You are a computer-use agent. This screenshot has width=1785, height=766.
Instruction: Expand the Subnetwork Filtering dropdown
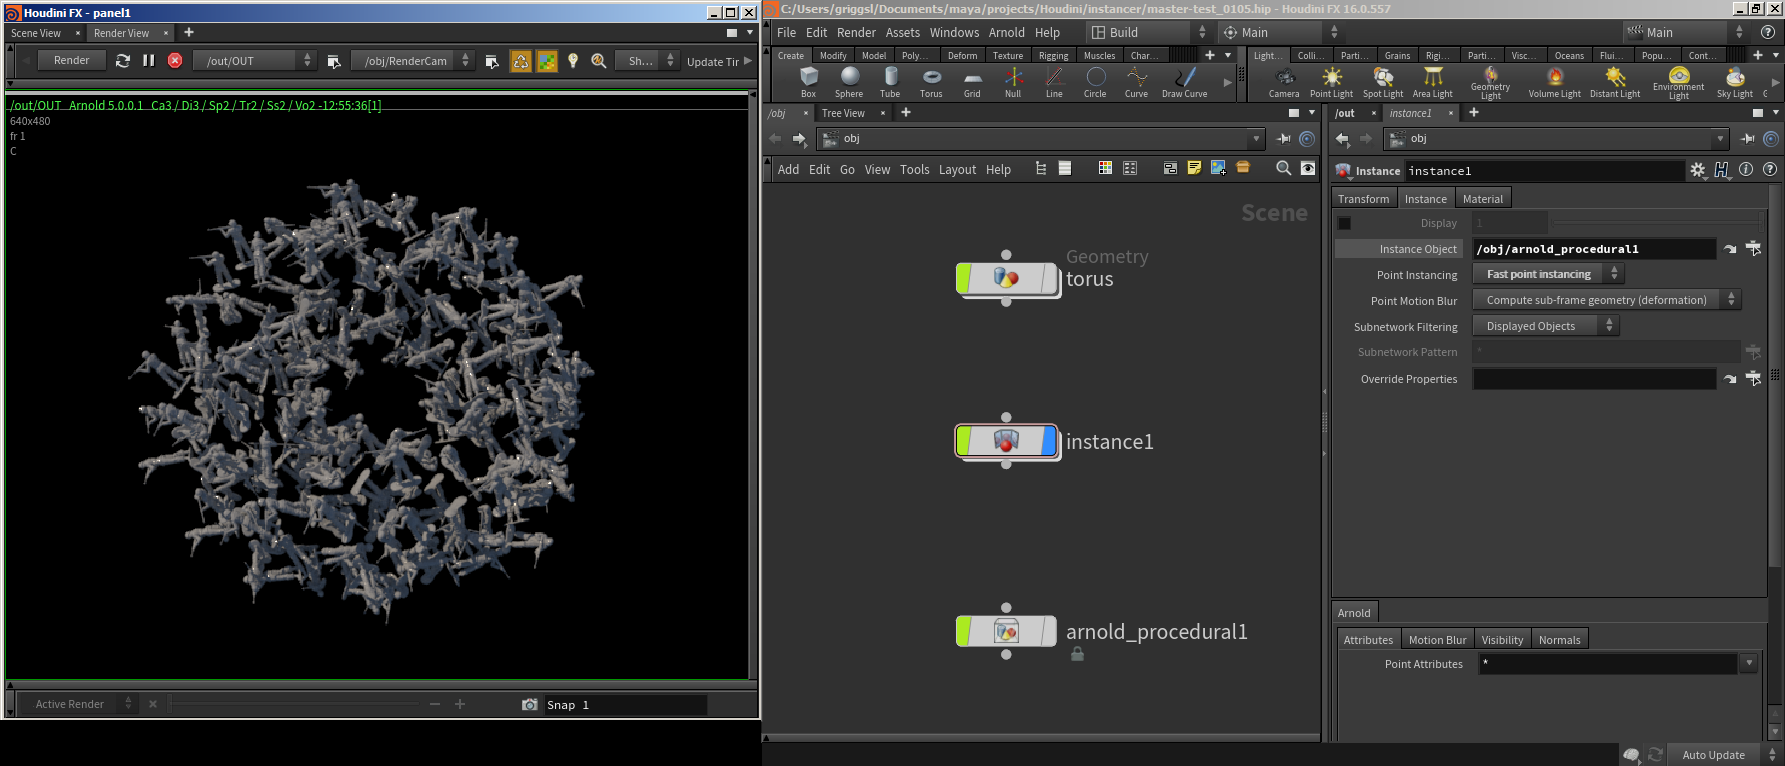pyautogui.click(x=1546, y=326)
